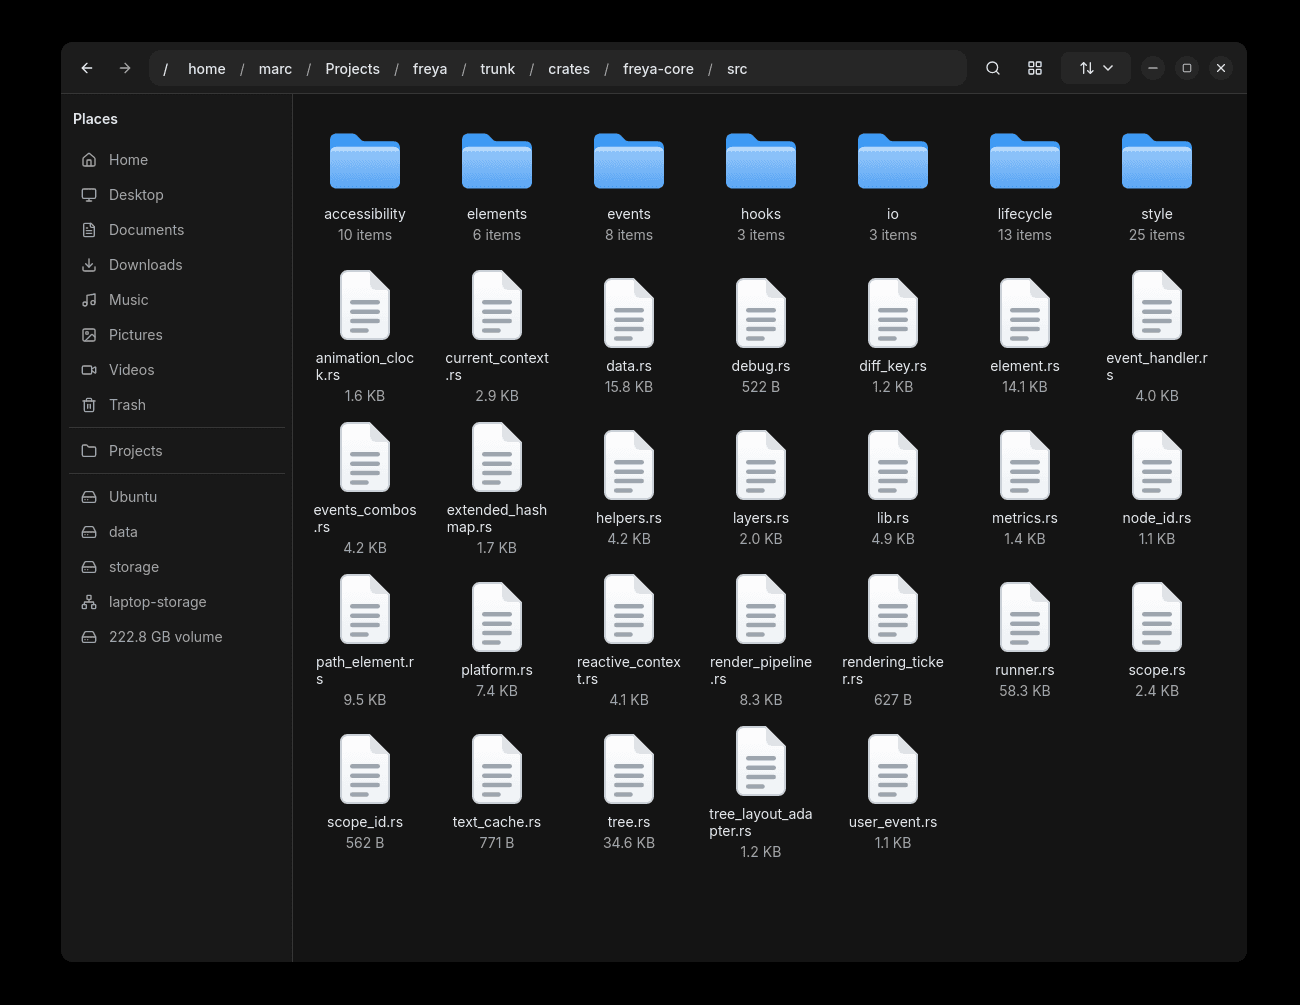Viewport: 1300px width, 1005px height.
Task: Open the elements folder icon
Action: (x=497, y=161)
